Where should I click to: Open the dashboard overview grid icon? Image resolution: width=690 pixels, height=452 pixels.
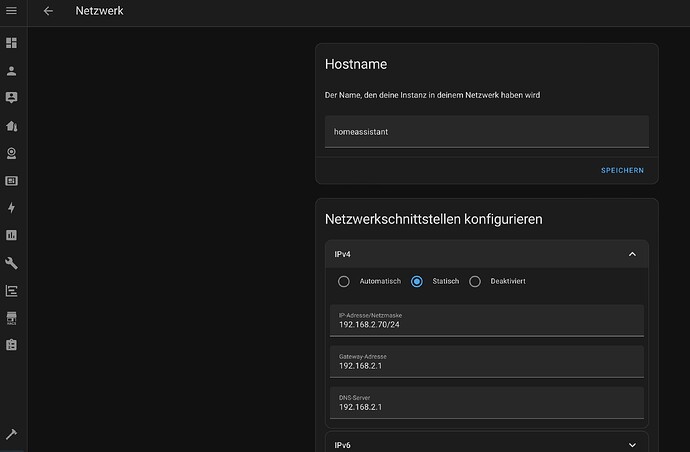pos(11,43)
